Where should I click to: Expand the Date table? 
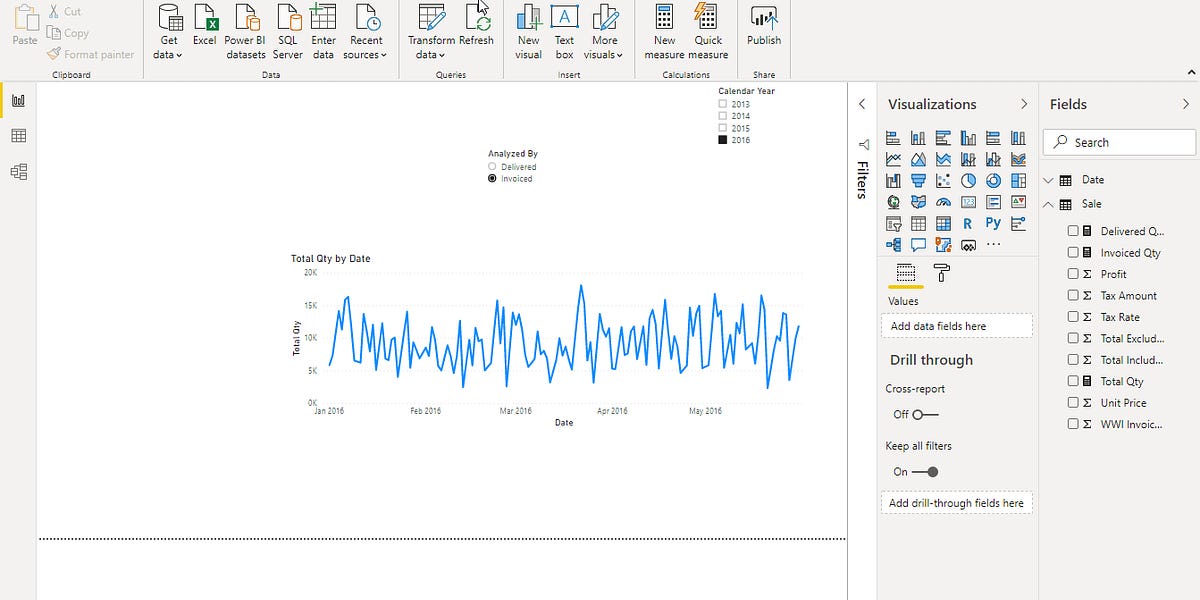click(x=1048, y=179)
